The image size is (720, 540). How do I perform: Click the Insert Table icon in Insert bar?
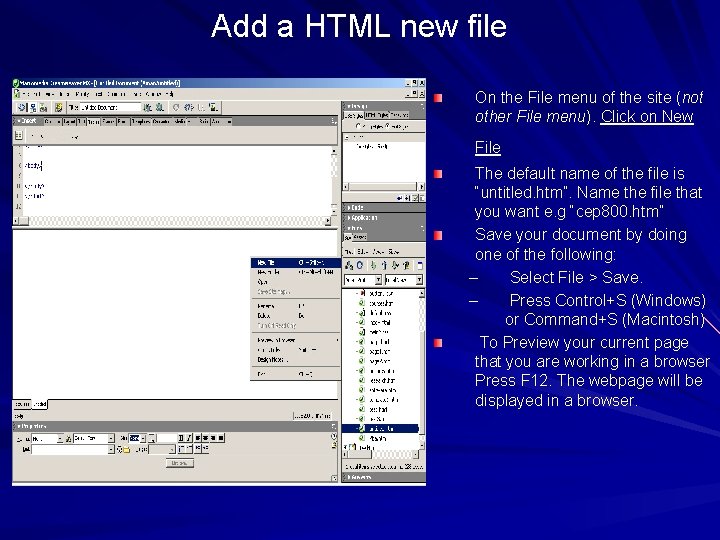point(19,135)
